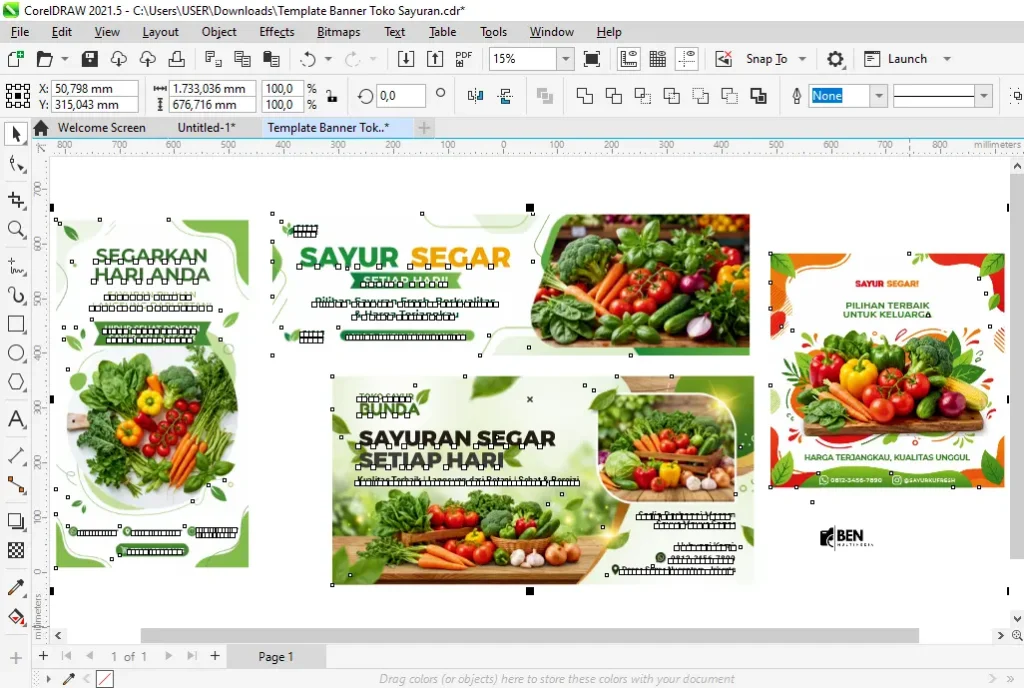Open the File menu

tap(20, 32)
